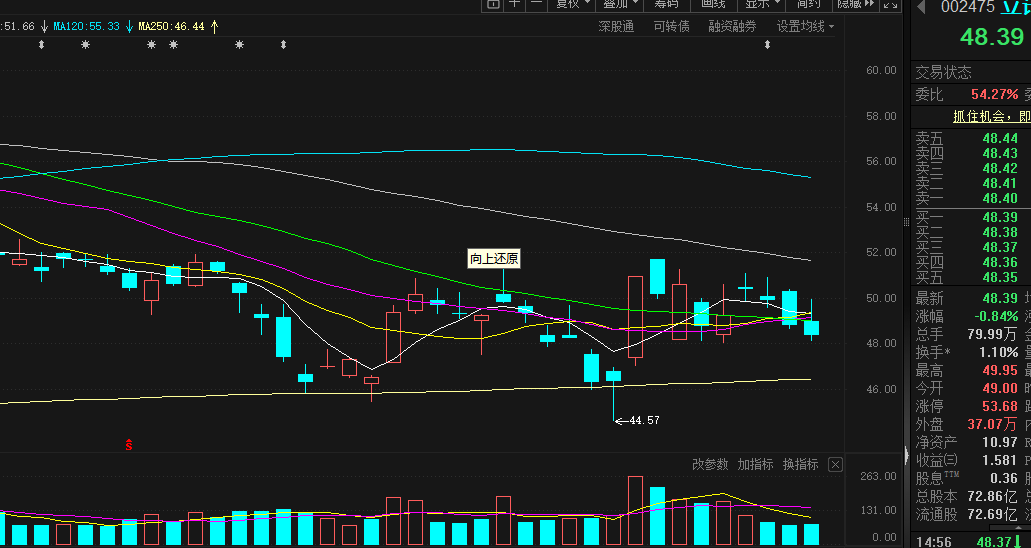The height and width of the screenshot is (548, 1031).
Task: Click the 向上还原 label on the chart
Action: (494, 259)
